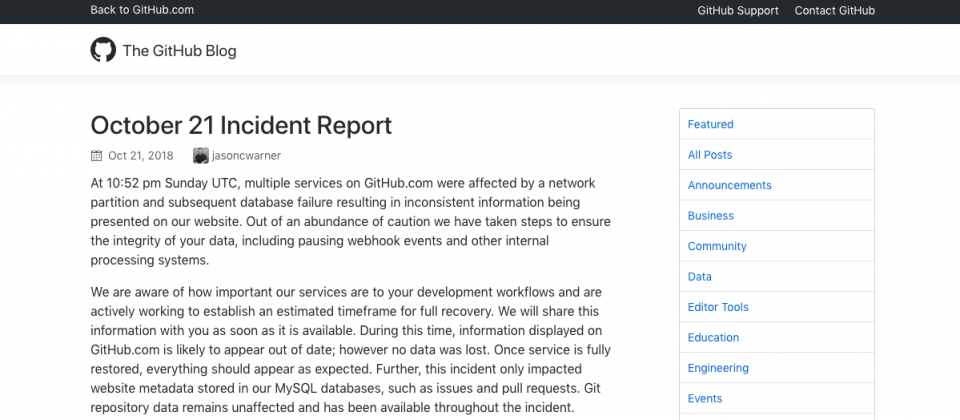Click the GitHub Octocat logo icon
The width and height of the screenshot is (960, 420).
(x=103, y=50)
